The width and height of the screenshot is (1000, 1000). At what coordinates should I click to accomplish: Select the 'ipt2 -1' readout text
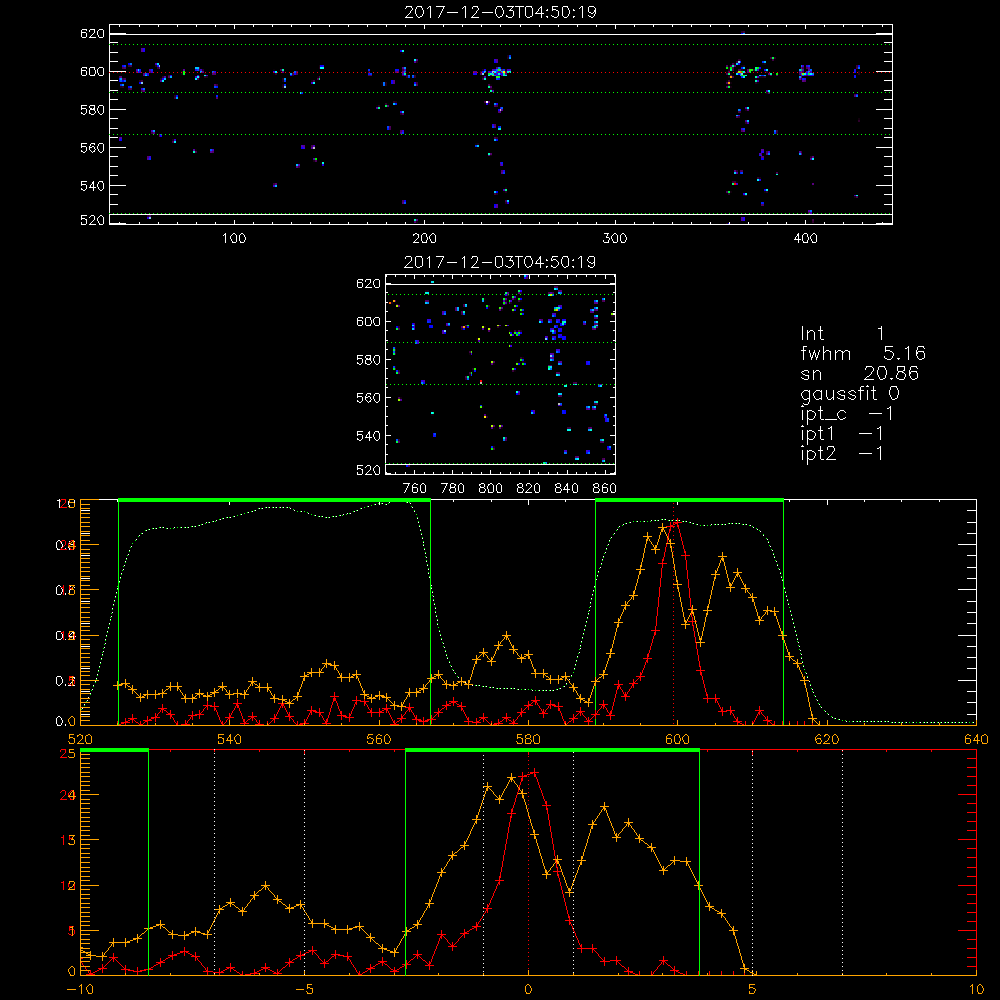[842, 453]
